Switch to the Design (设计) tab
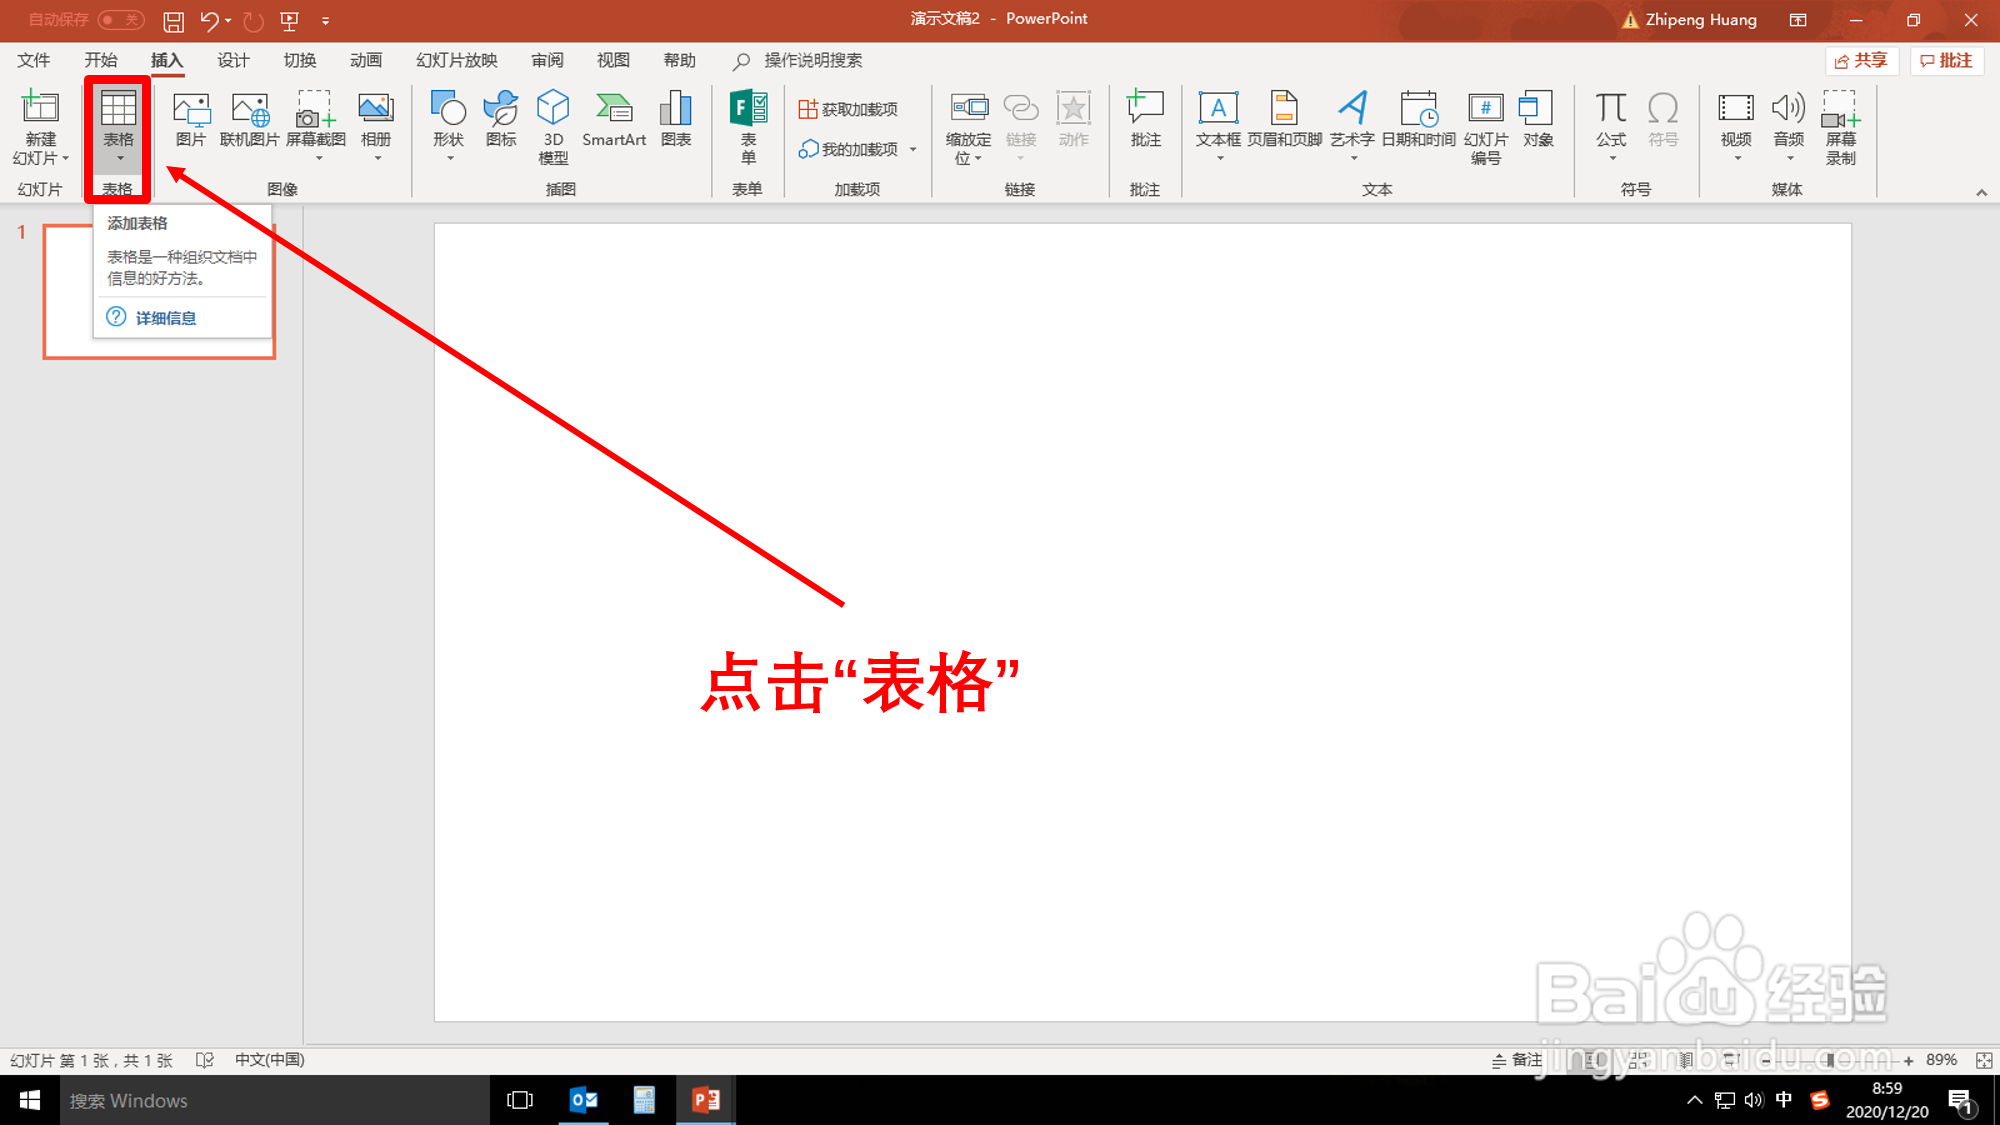Image resolution: width=2000 pixels, height=1125 pixels. [x=233, y=60]
